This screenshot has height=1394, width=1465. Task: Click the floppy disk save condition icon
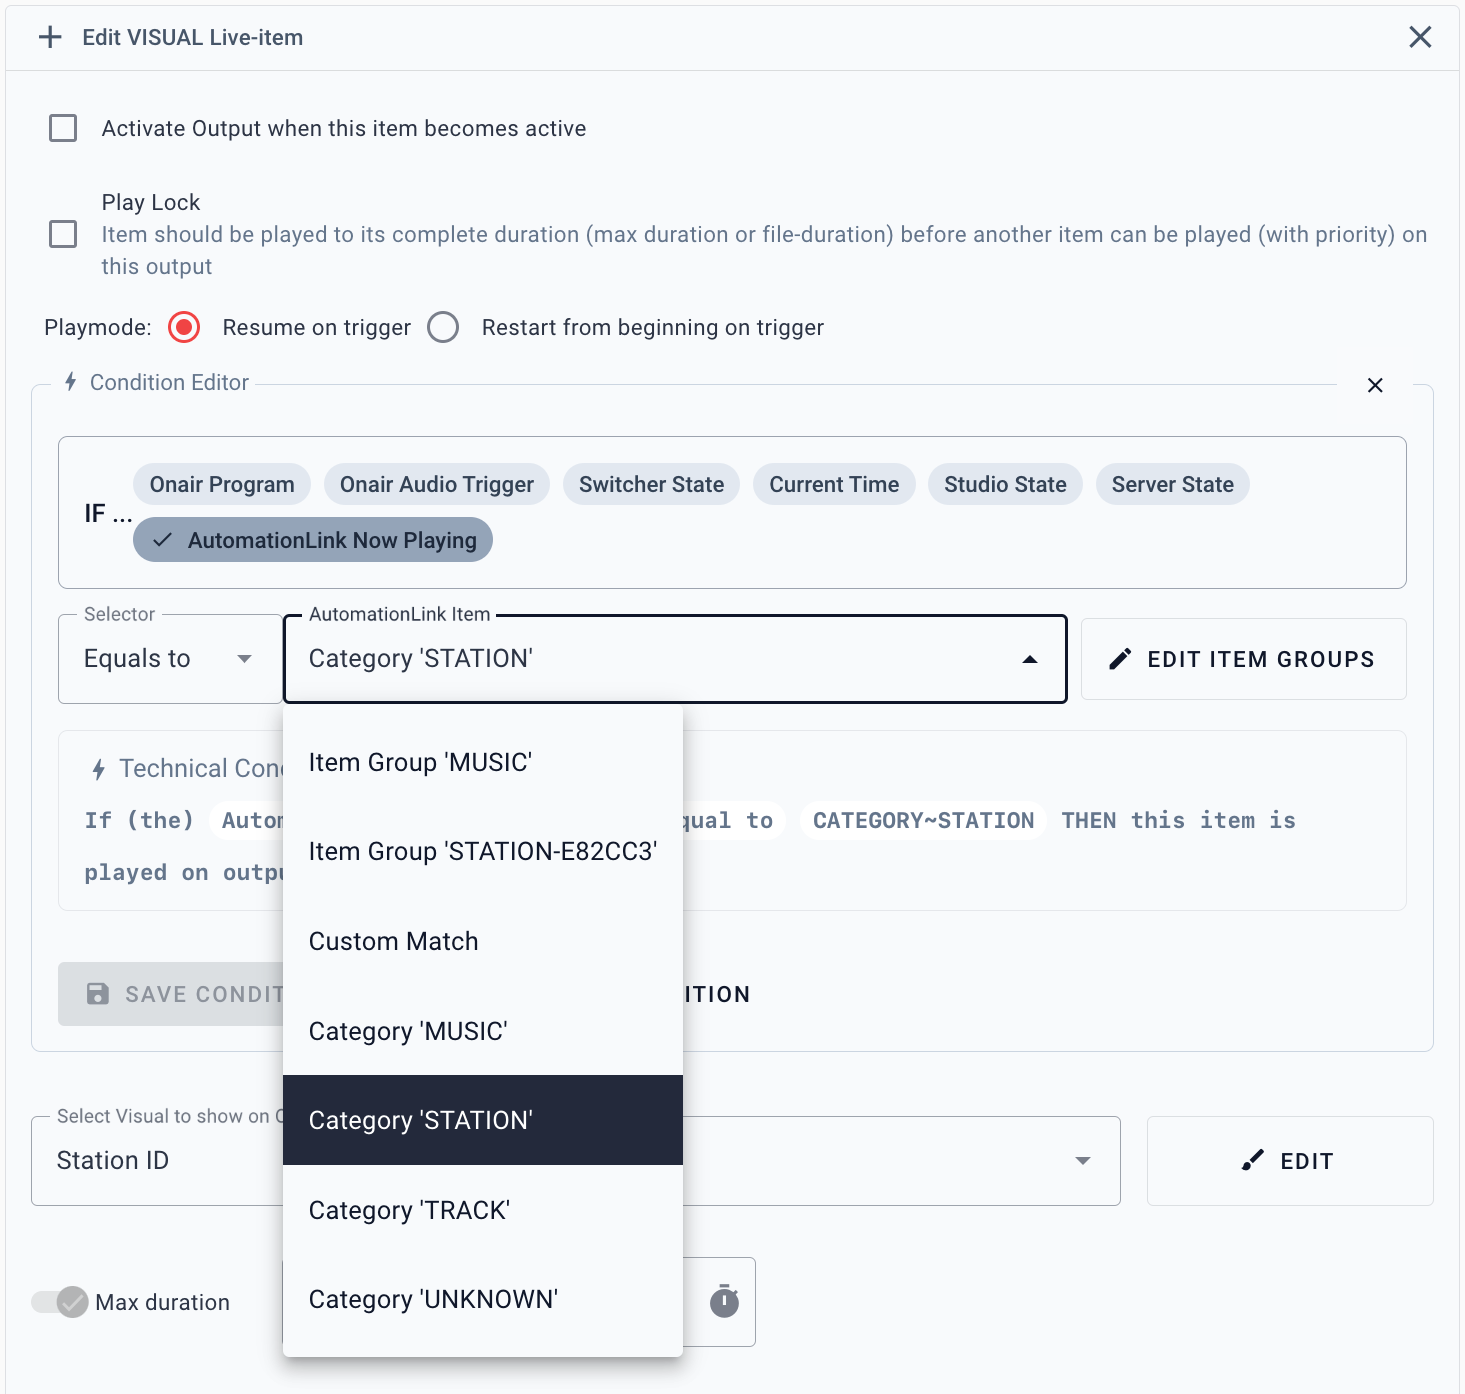tap(98, 993)
